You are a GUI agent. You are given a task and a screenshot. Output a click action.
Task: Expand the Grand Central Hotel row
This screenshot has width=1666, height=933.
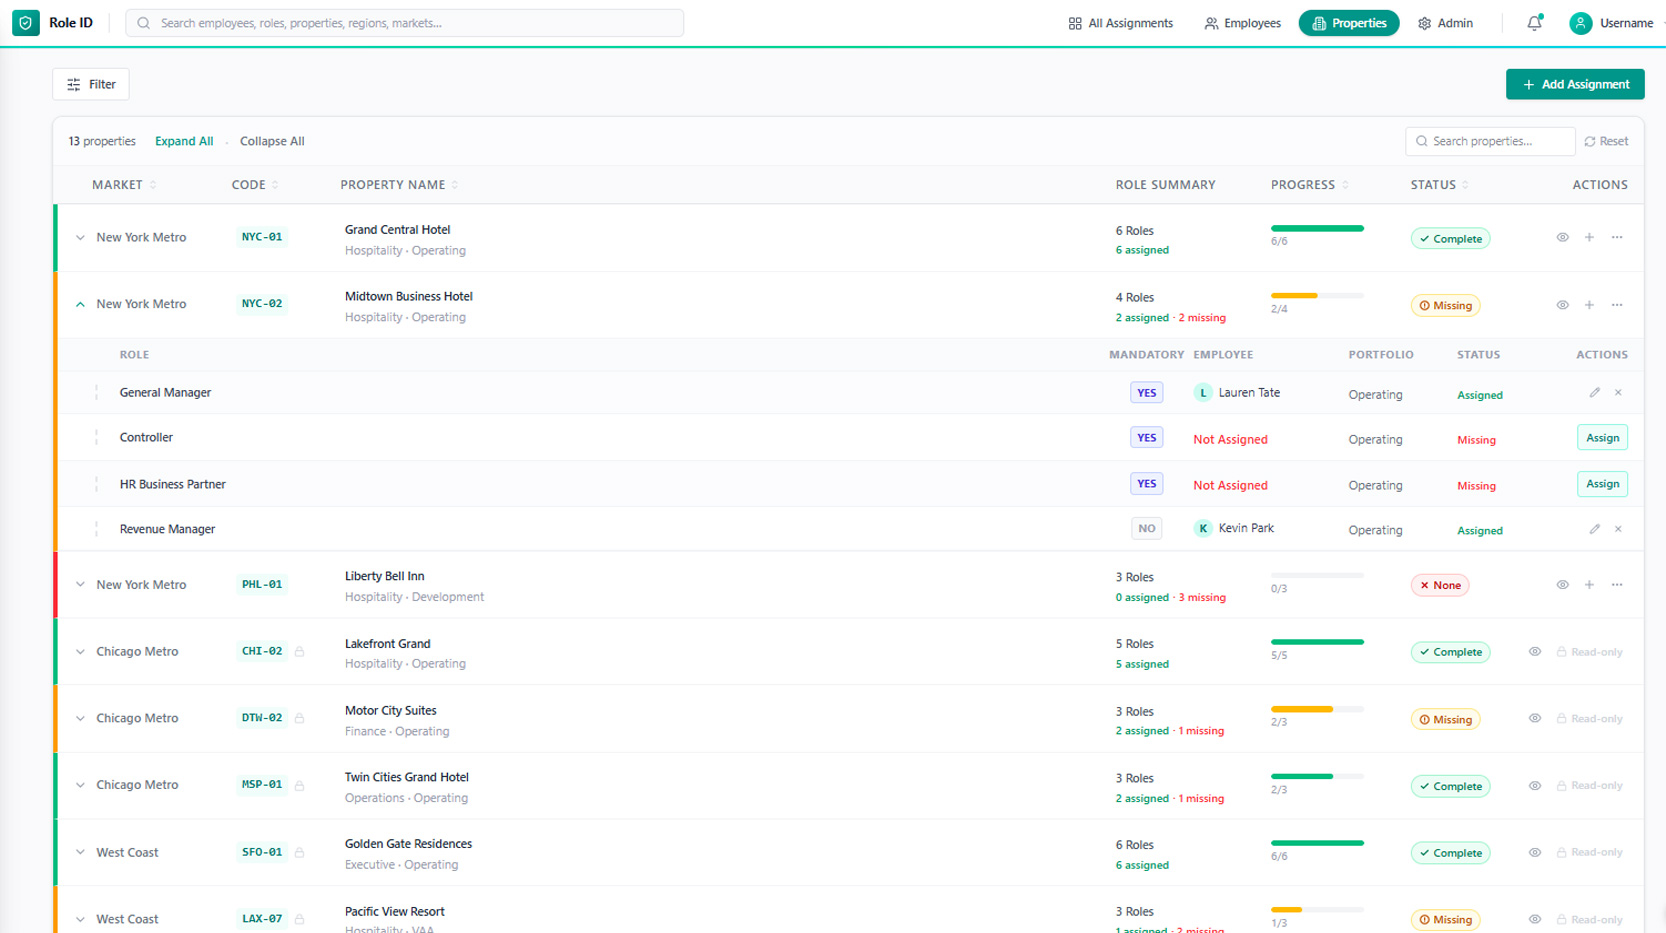pyautogui.click(x=80, y=238)
